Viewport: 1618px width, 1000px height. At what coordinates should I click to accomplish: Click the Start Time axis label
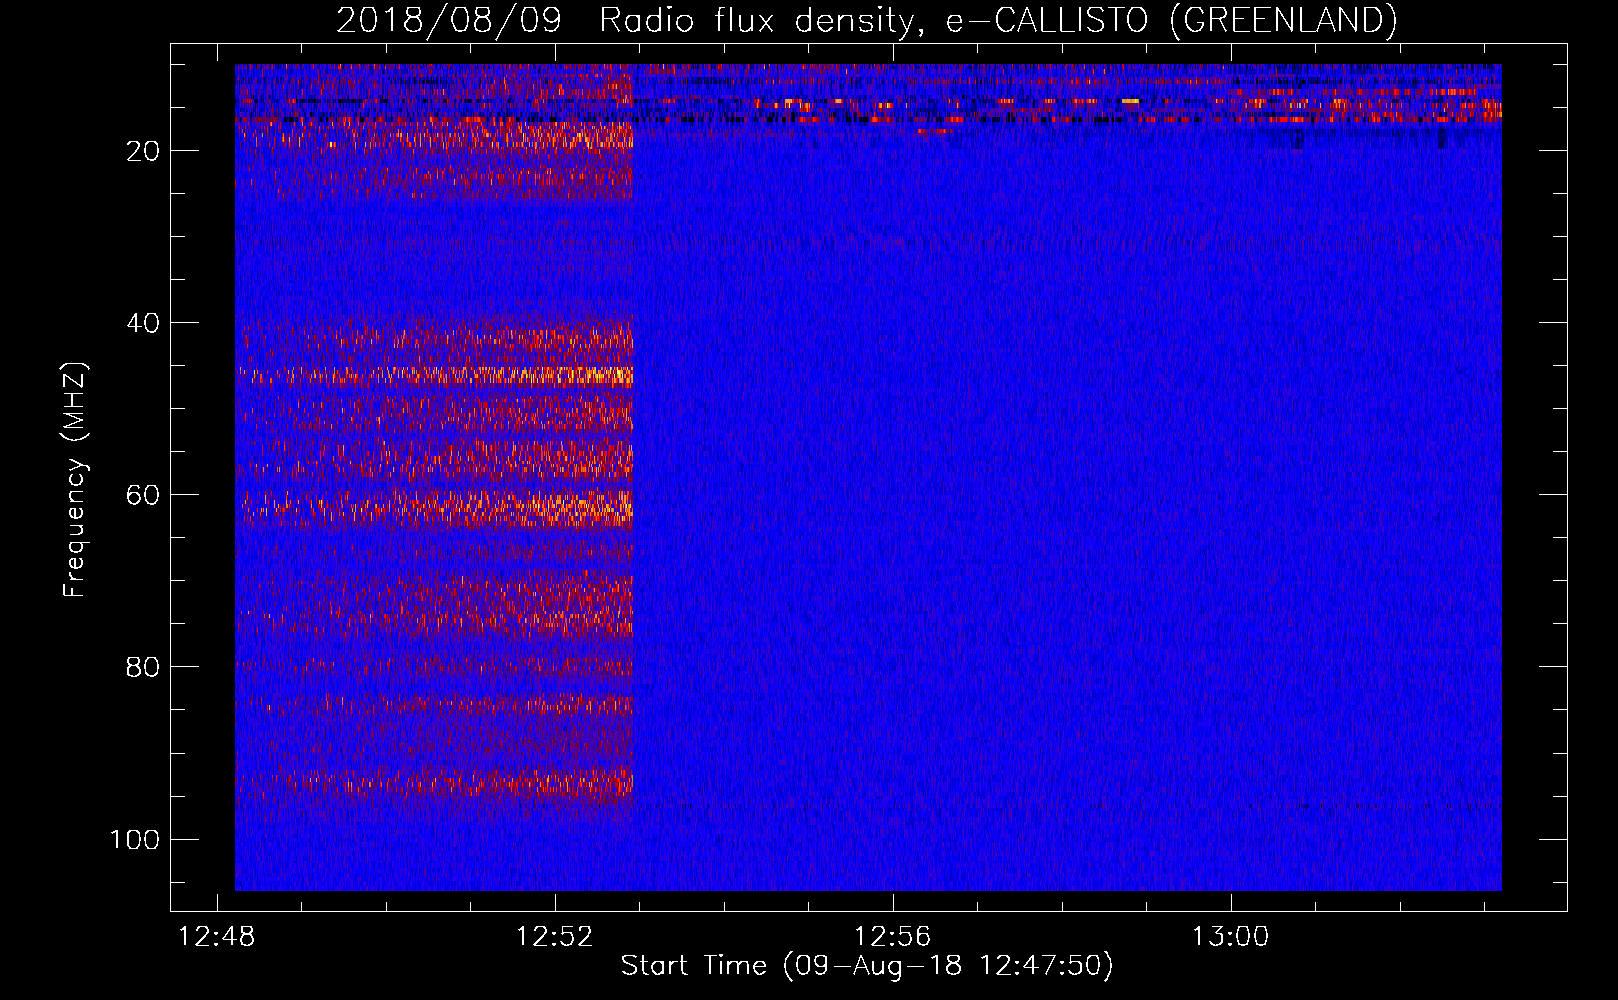(867, 966)
